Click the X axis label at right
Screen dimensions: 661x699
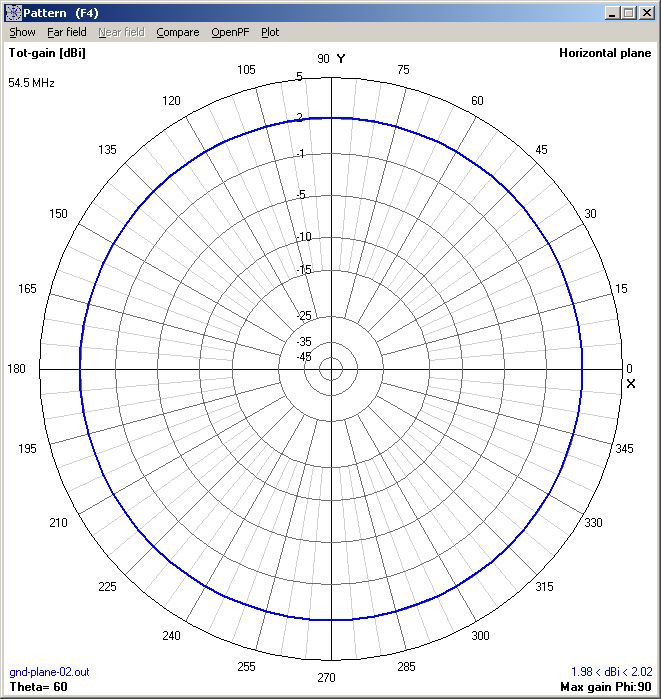[631, 384]
